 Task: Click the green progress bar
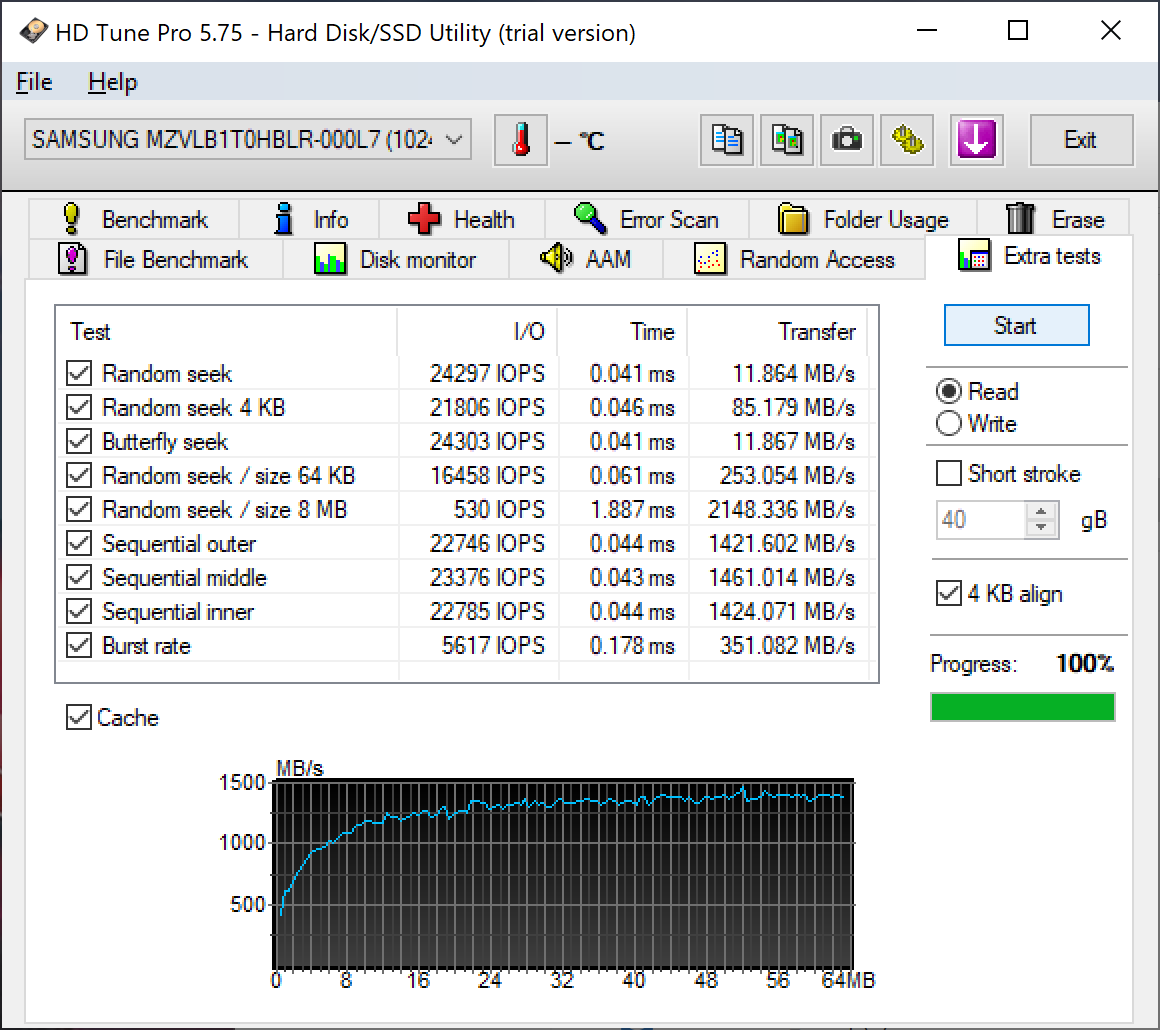tap(1022, 707)
